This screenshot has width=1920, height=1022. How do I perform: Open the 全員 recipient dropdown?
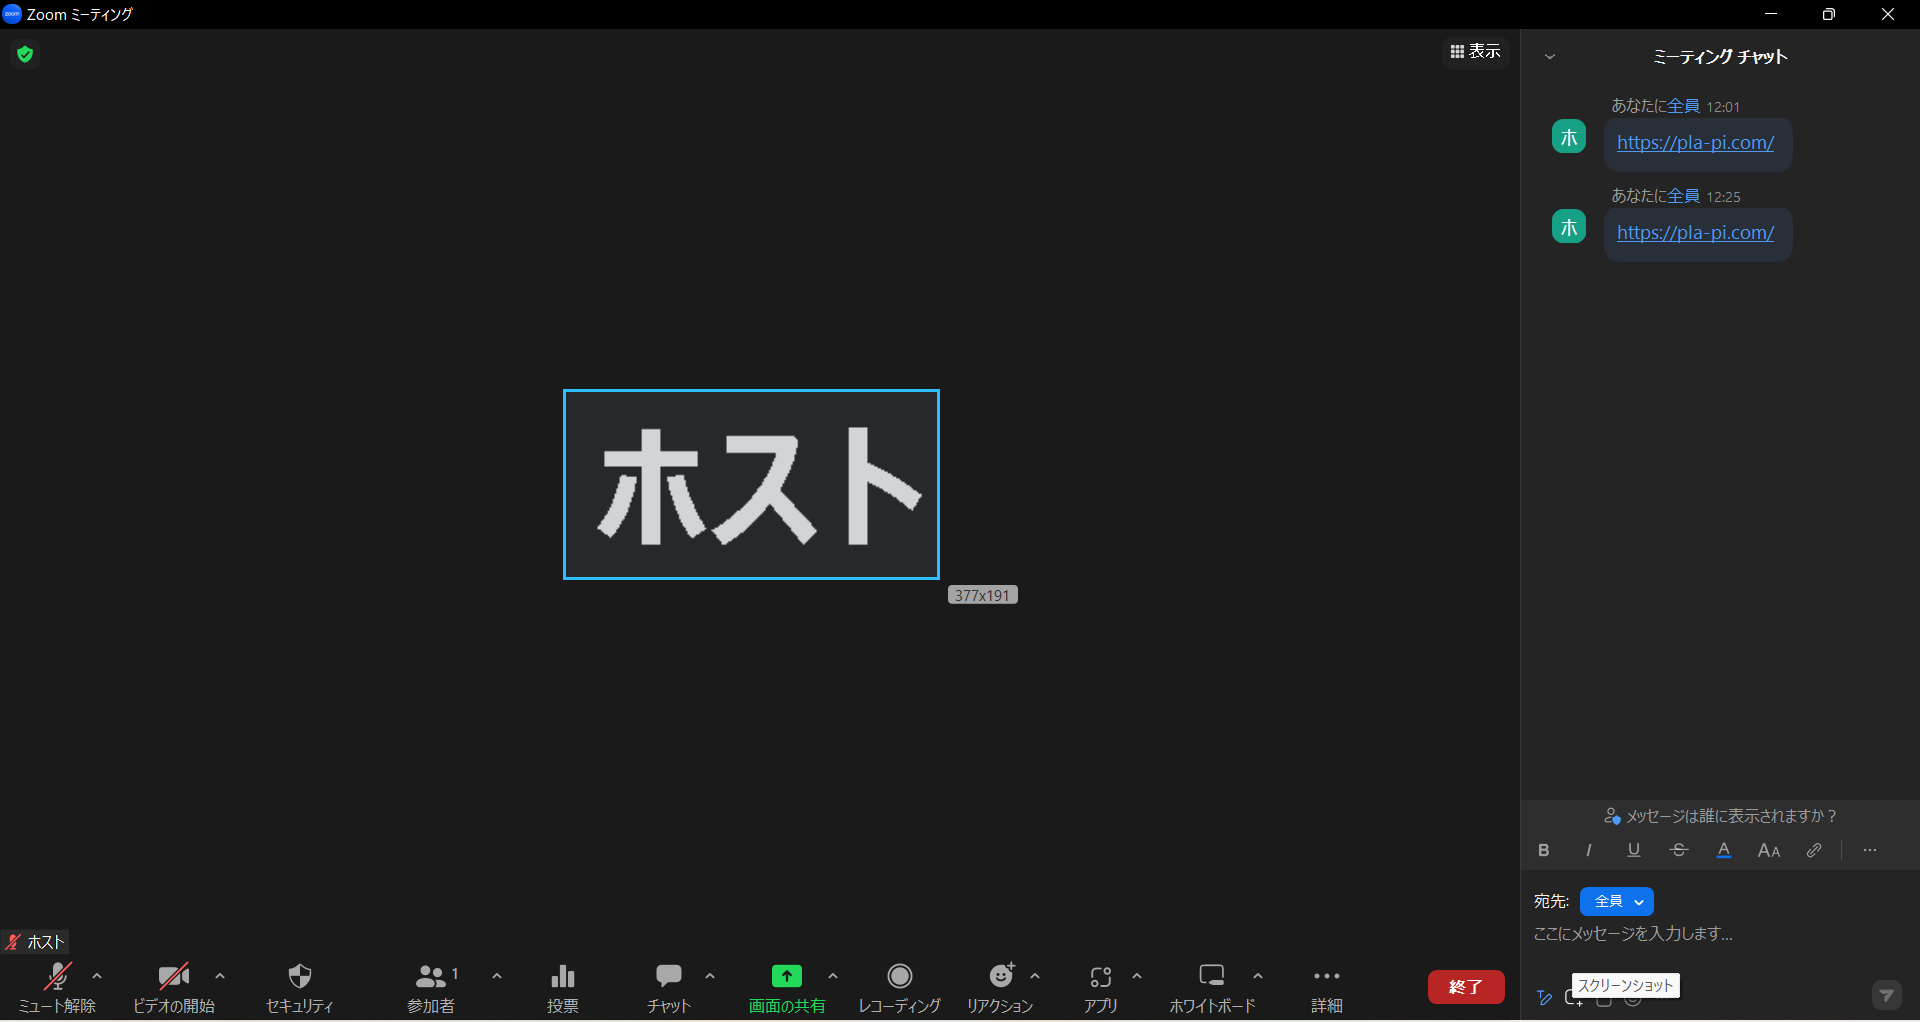[1616, 901]
